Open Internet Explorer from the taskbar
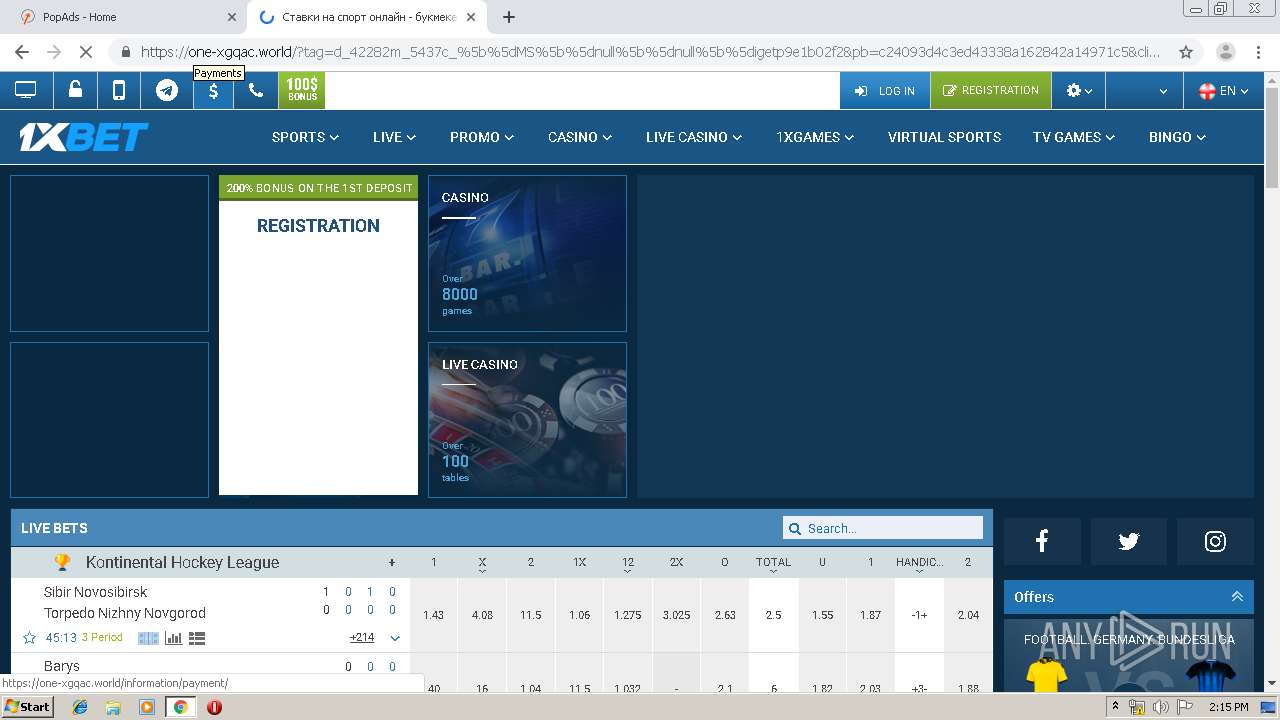Image resolution: width=1280 pixels, height=720 pixels. point(80,707)
